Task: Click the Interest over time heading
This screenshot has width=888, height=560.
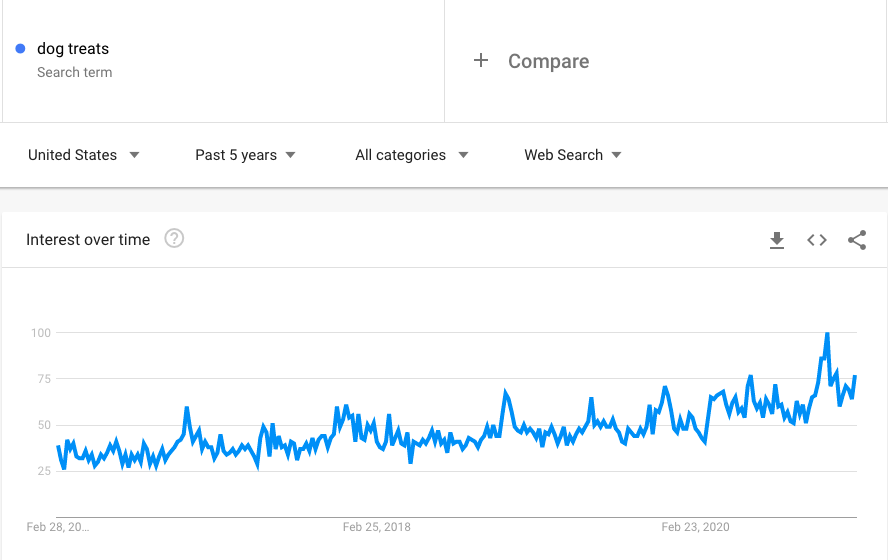Action: [x=88, y=240]
